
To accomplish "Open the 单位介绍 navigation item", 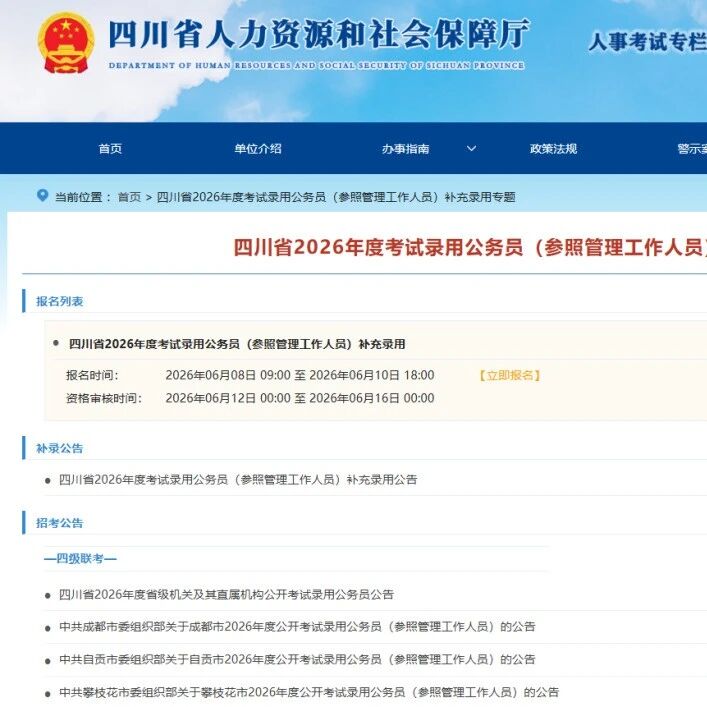I will 258,148.
